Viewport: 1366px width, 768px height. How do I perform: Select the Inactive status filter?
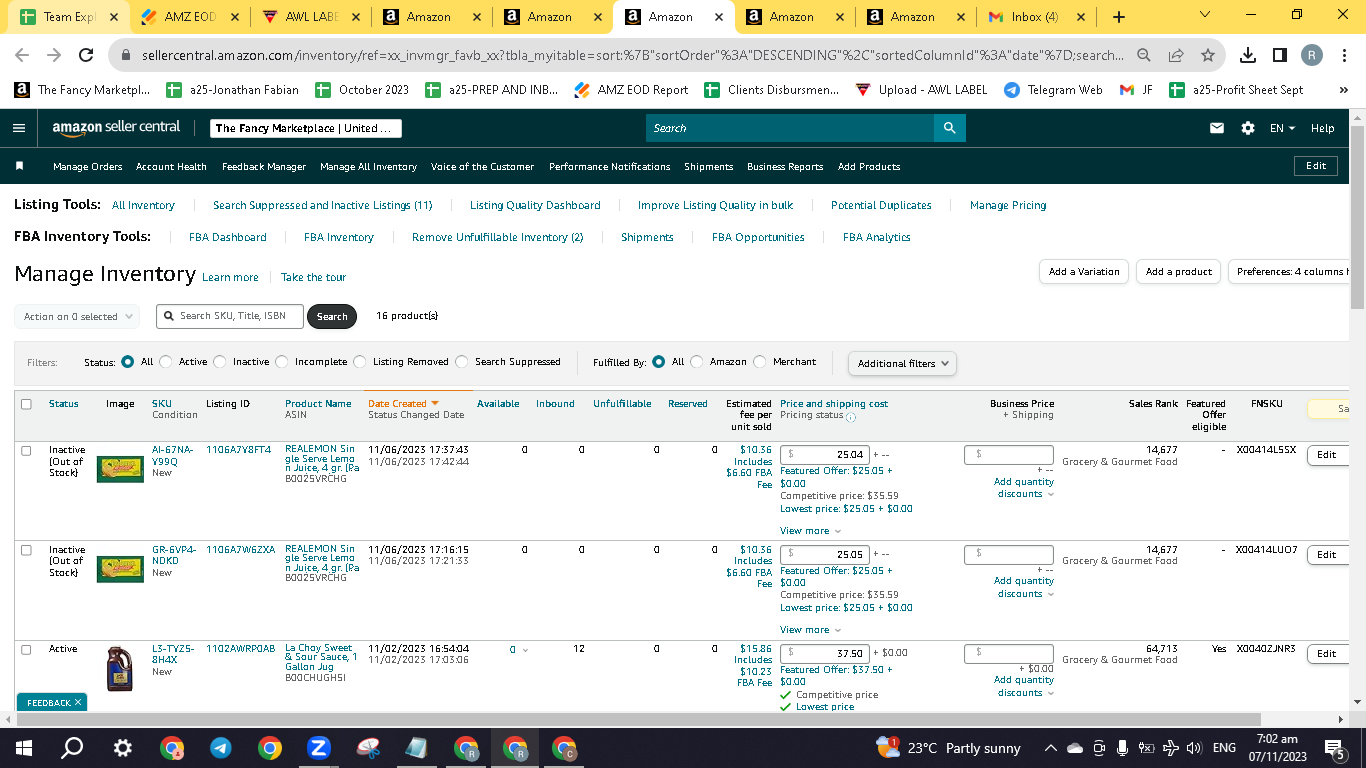[220, 362]
